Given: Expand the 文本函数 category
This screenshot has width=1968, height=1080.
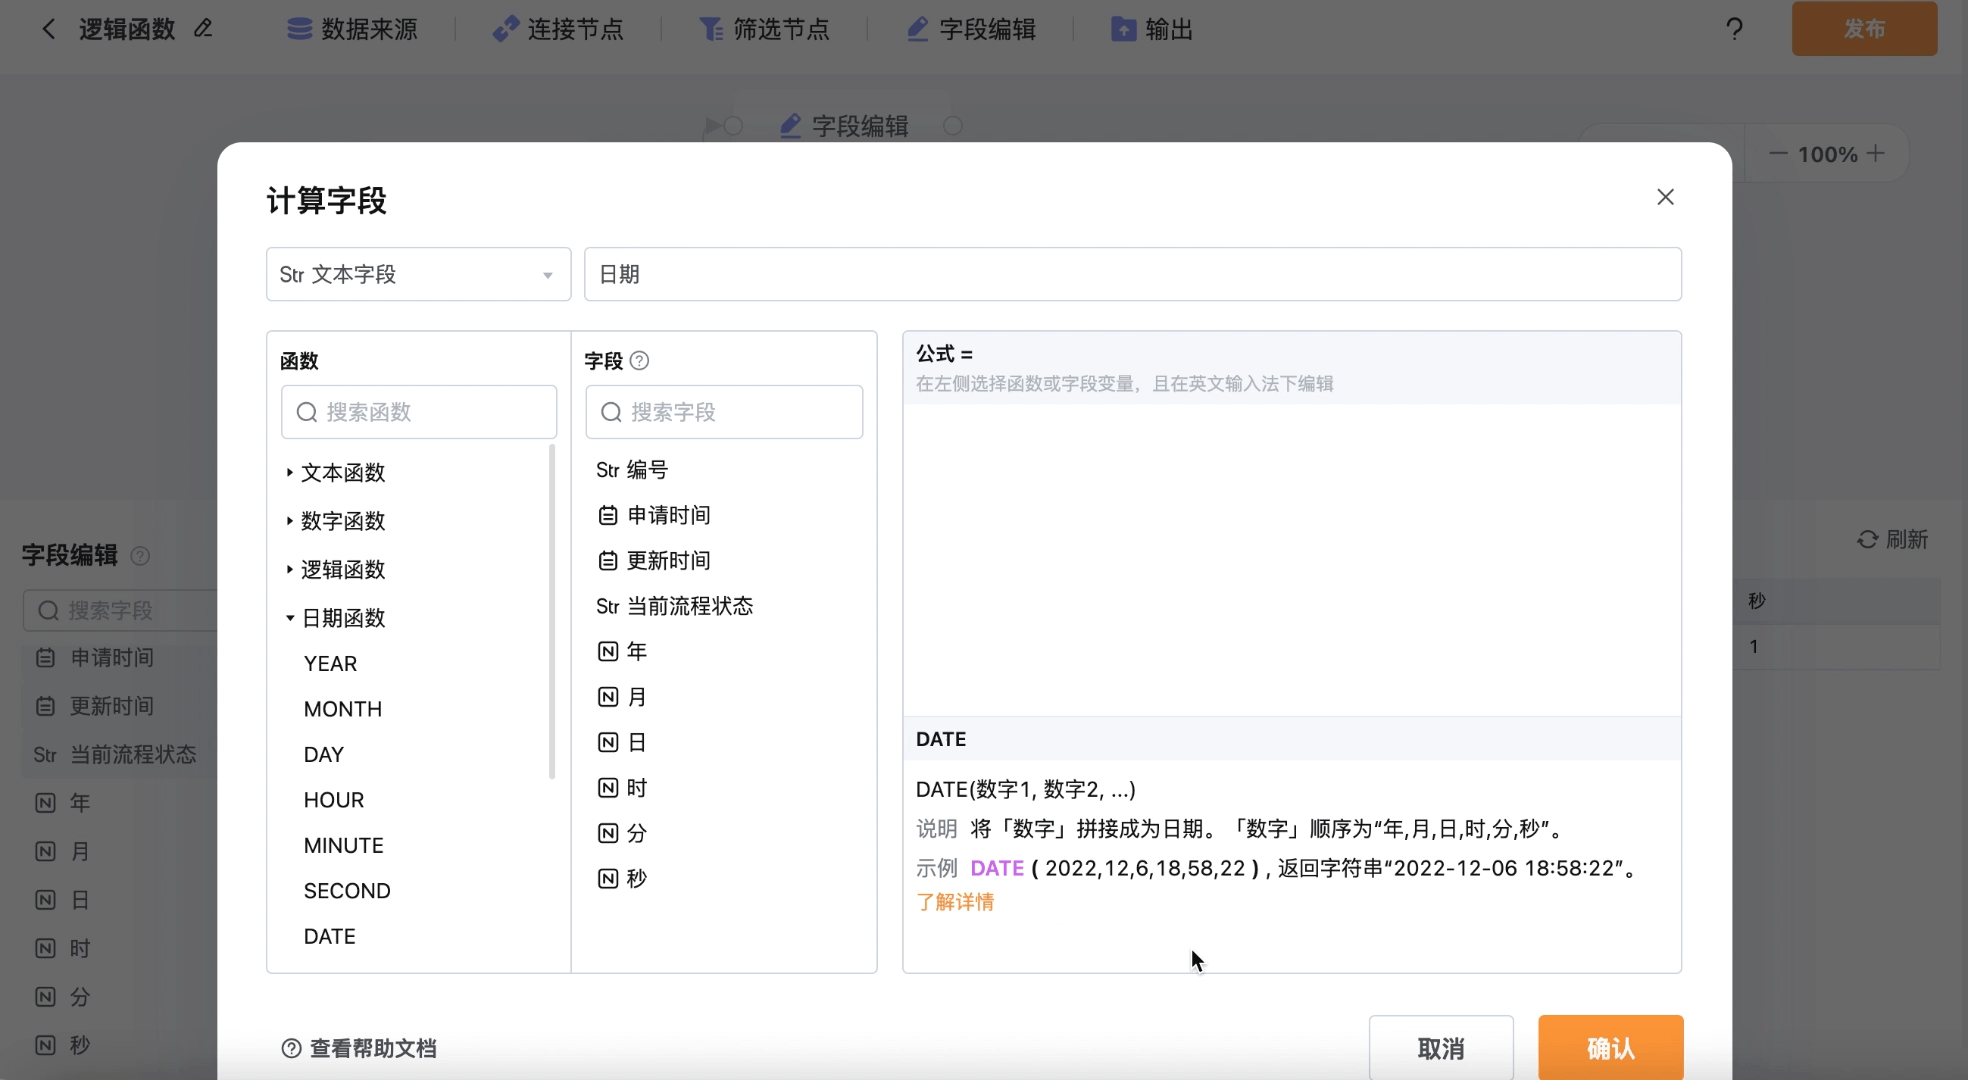Looking at the screenshot, I should tap(335, 472).
